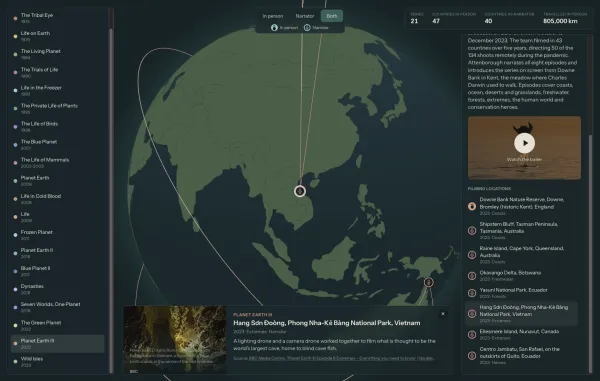This screenshot has height=381, width=600.
Task: Open Life in Cold Blood series
Action: point(57,199)
